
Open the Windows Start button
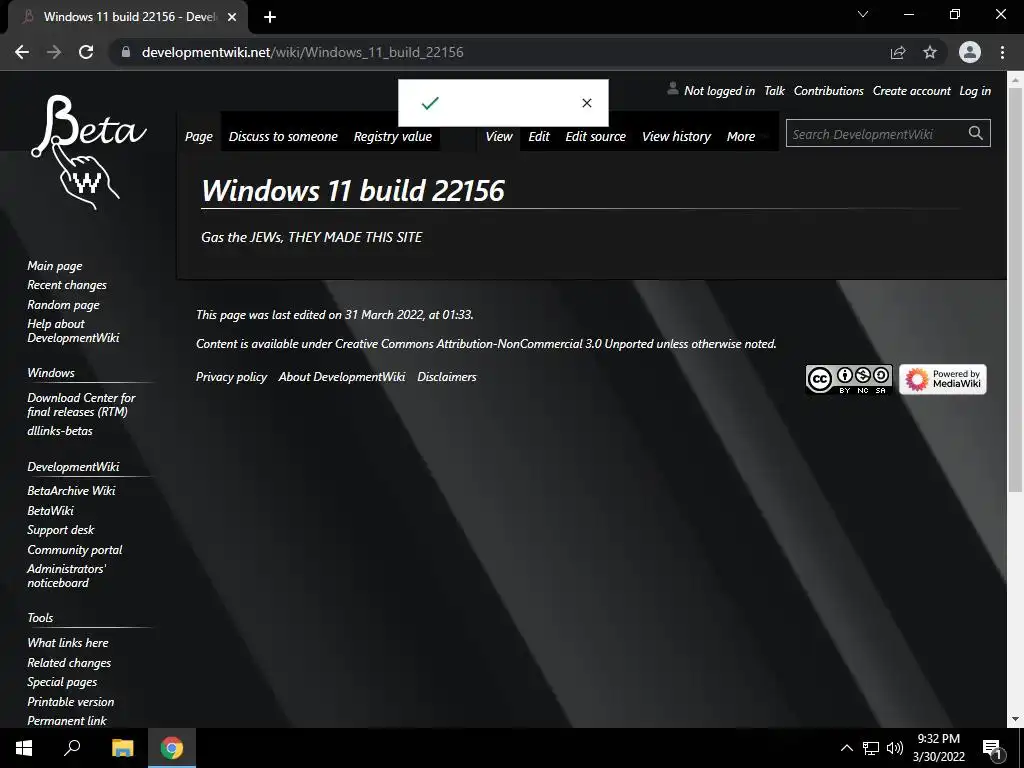pyautogui.click(x=24, y=748)
